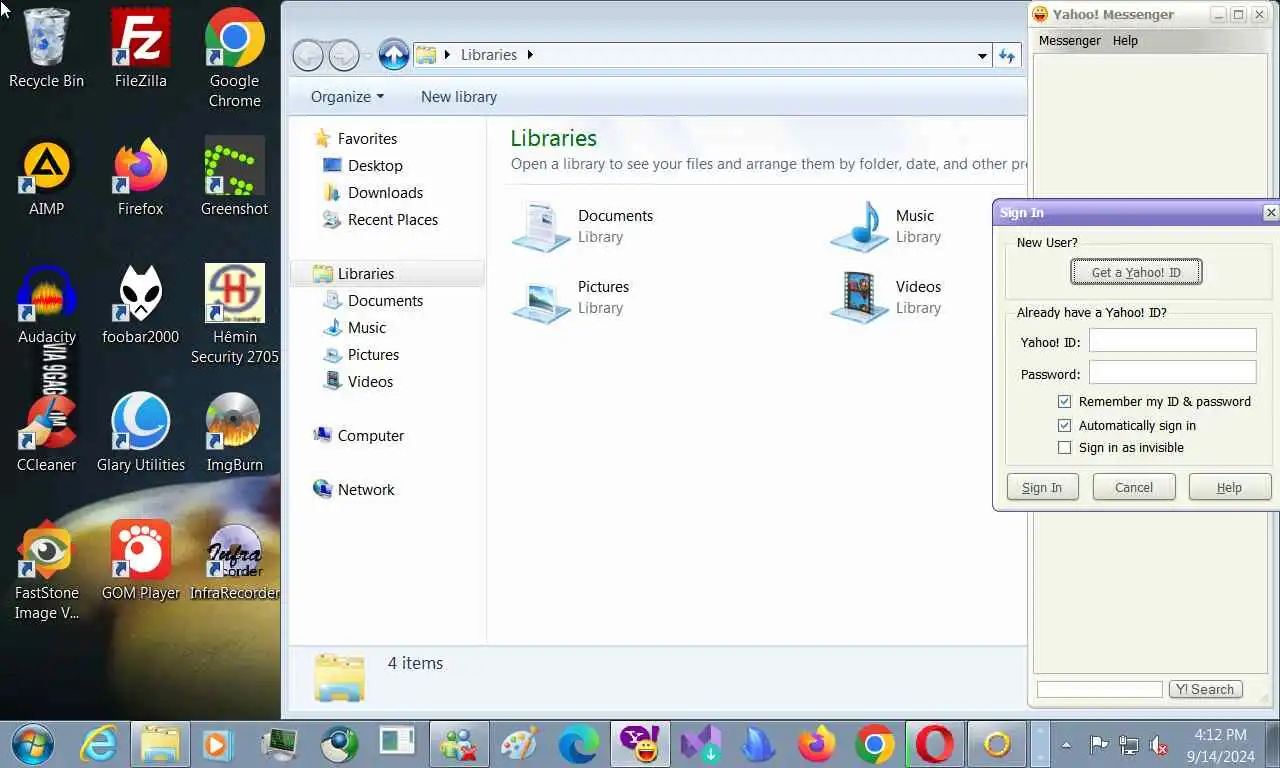Uncheck Automatically sign in
Viewport: 1280px width, 768px height.
pyautogui.click(x=1065, y=425)
